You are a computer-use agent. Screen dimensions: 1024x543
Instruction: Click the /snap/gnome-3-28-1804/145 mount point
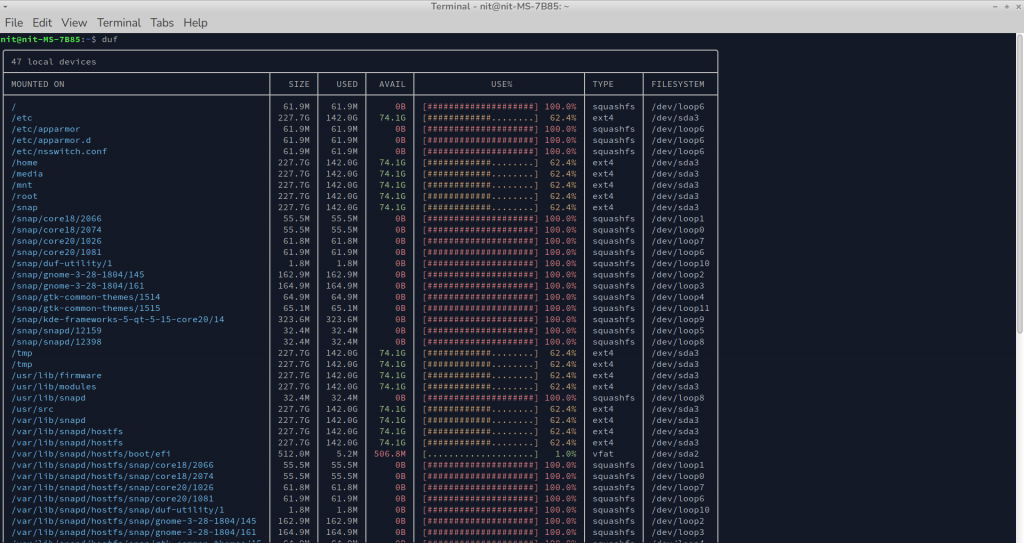[x=78, y=274]
